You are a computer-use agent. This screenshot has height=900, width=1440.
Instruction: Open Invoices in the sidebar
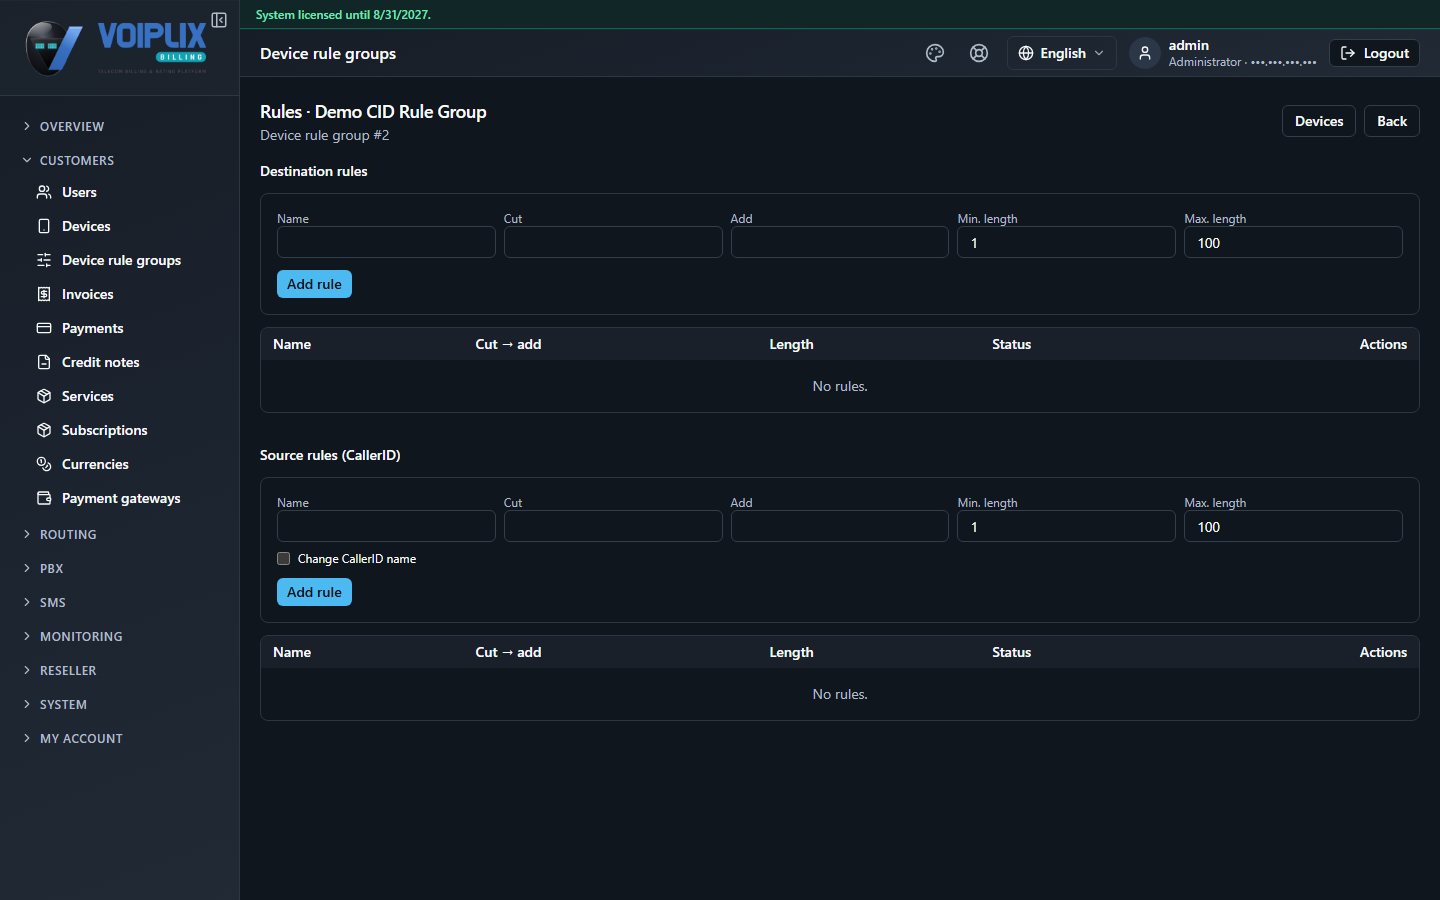(120, 294)
